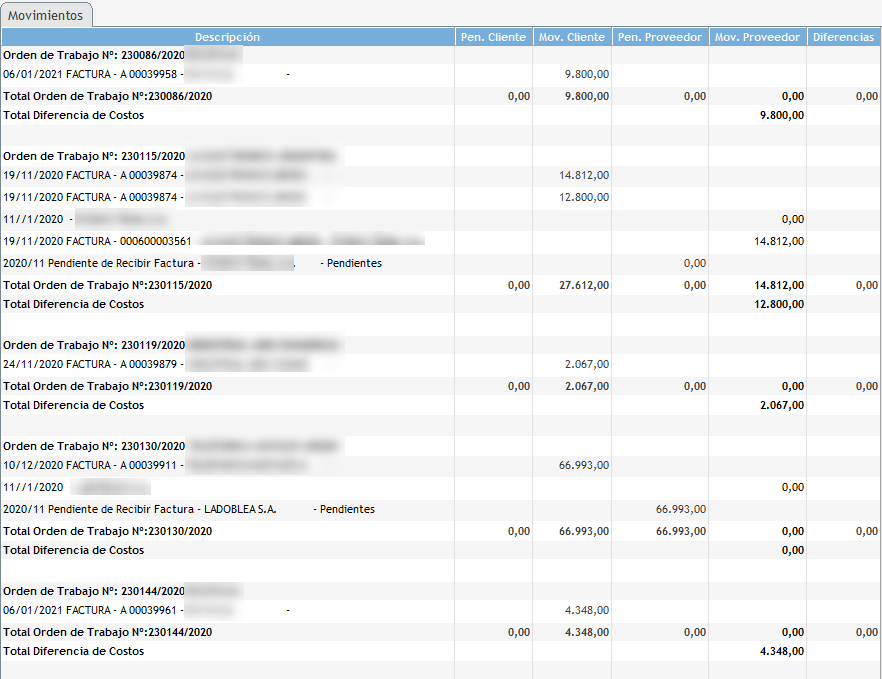Select Orden de Trabajo Nº 230119/2020 header row
Screen dimensions: 882x679
[94, 345]
